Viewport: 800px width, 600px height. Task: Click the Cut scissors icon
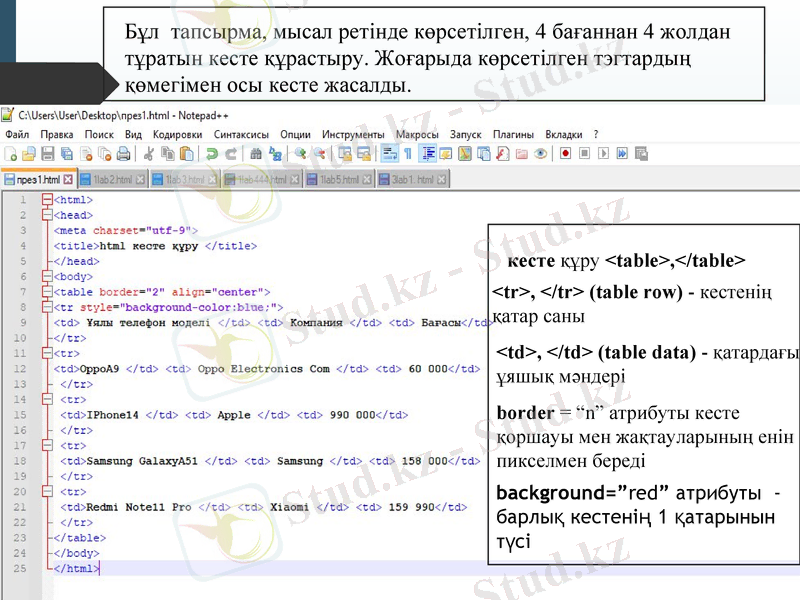pos(148,154)
